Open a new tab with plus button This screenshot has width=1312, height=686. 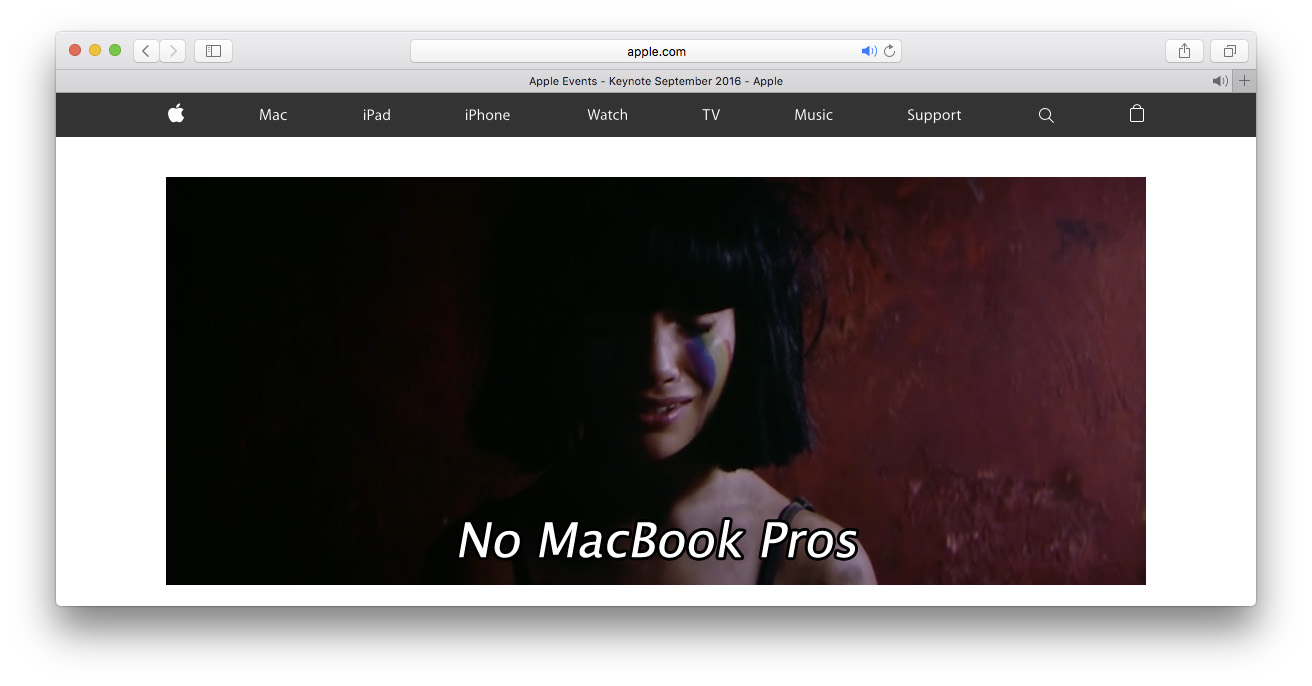click(x=1244, y=81)
